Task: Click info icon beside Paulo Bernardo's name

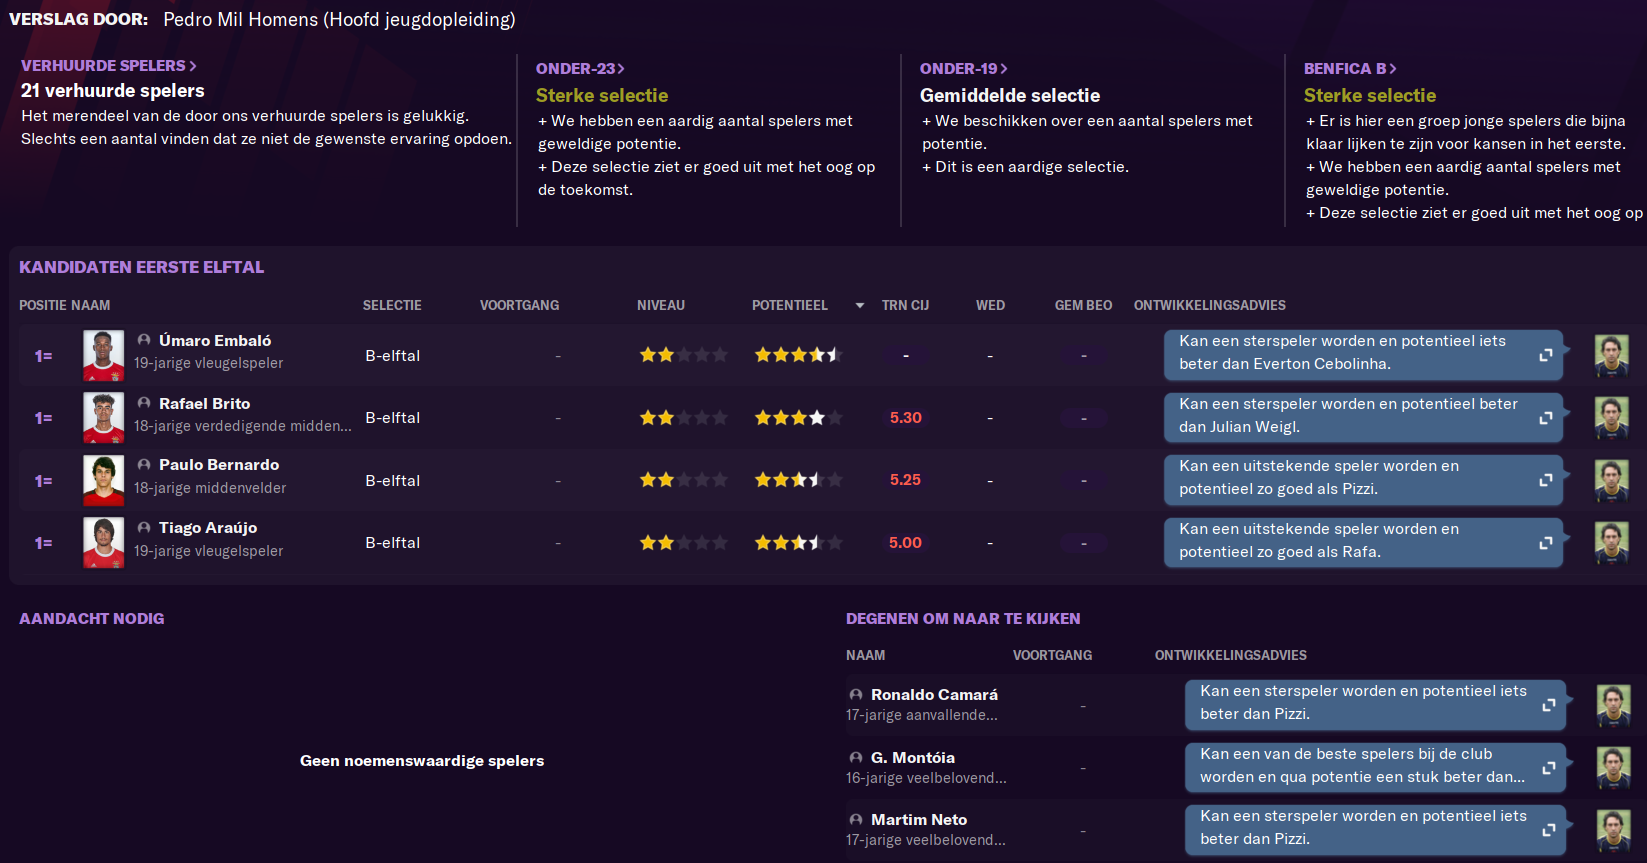Action: 144,465
